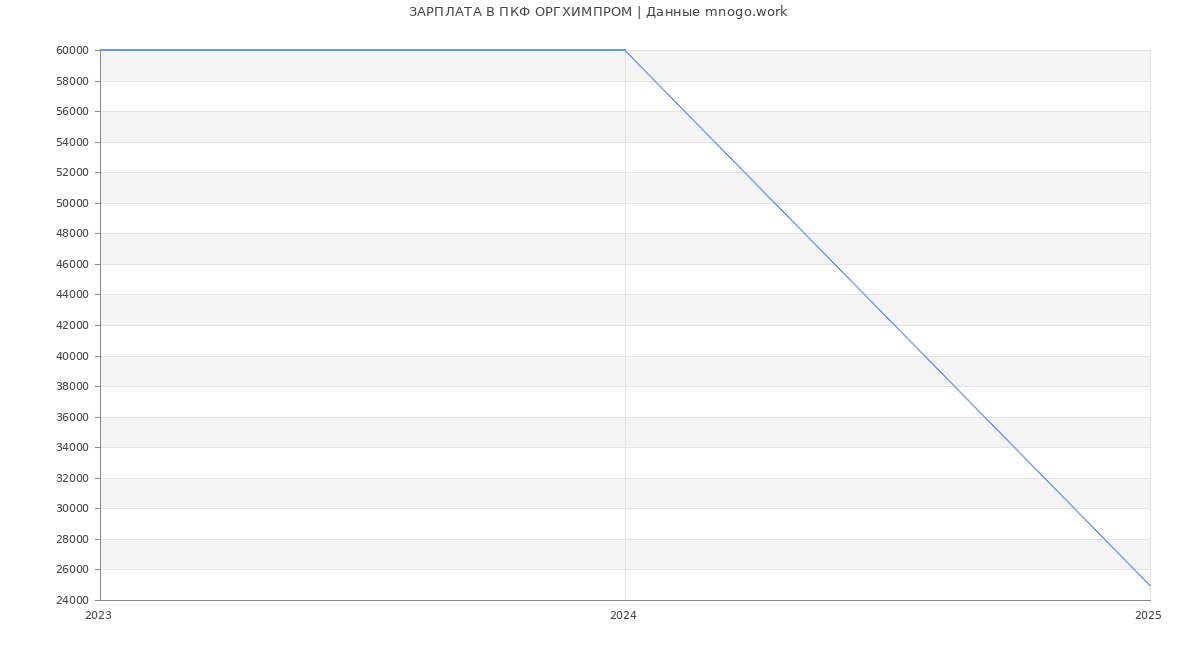Click the 26000 y-axis label
Screen dimensions: 1200x650
74,569
